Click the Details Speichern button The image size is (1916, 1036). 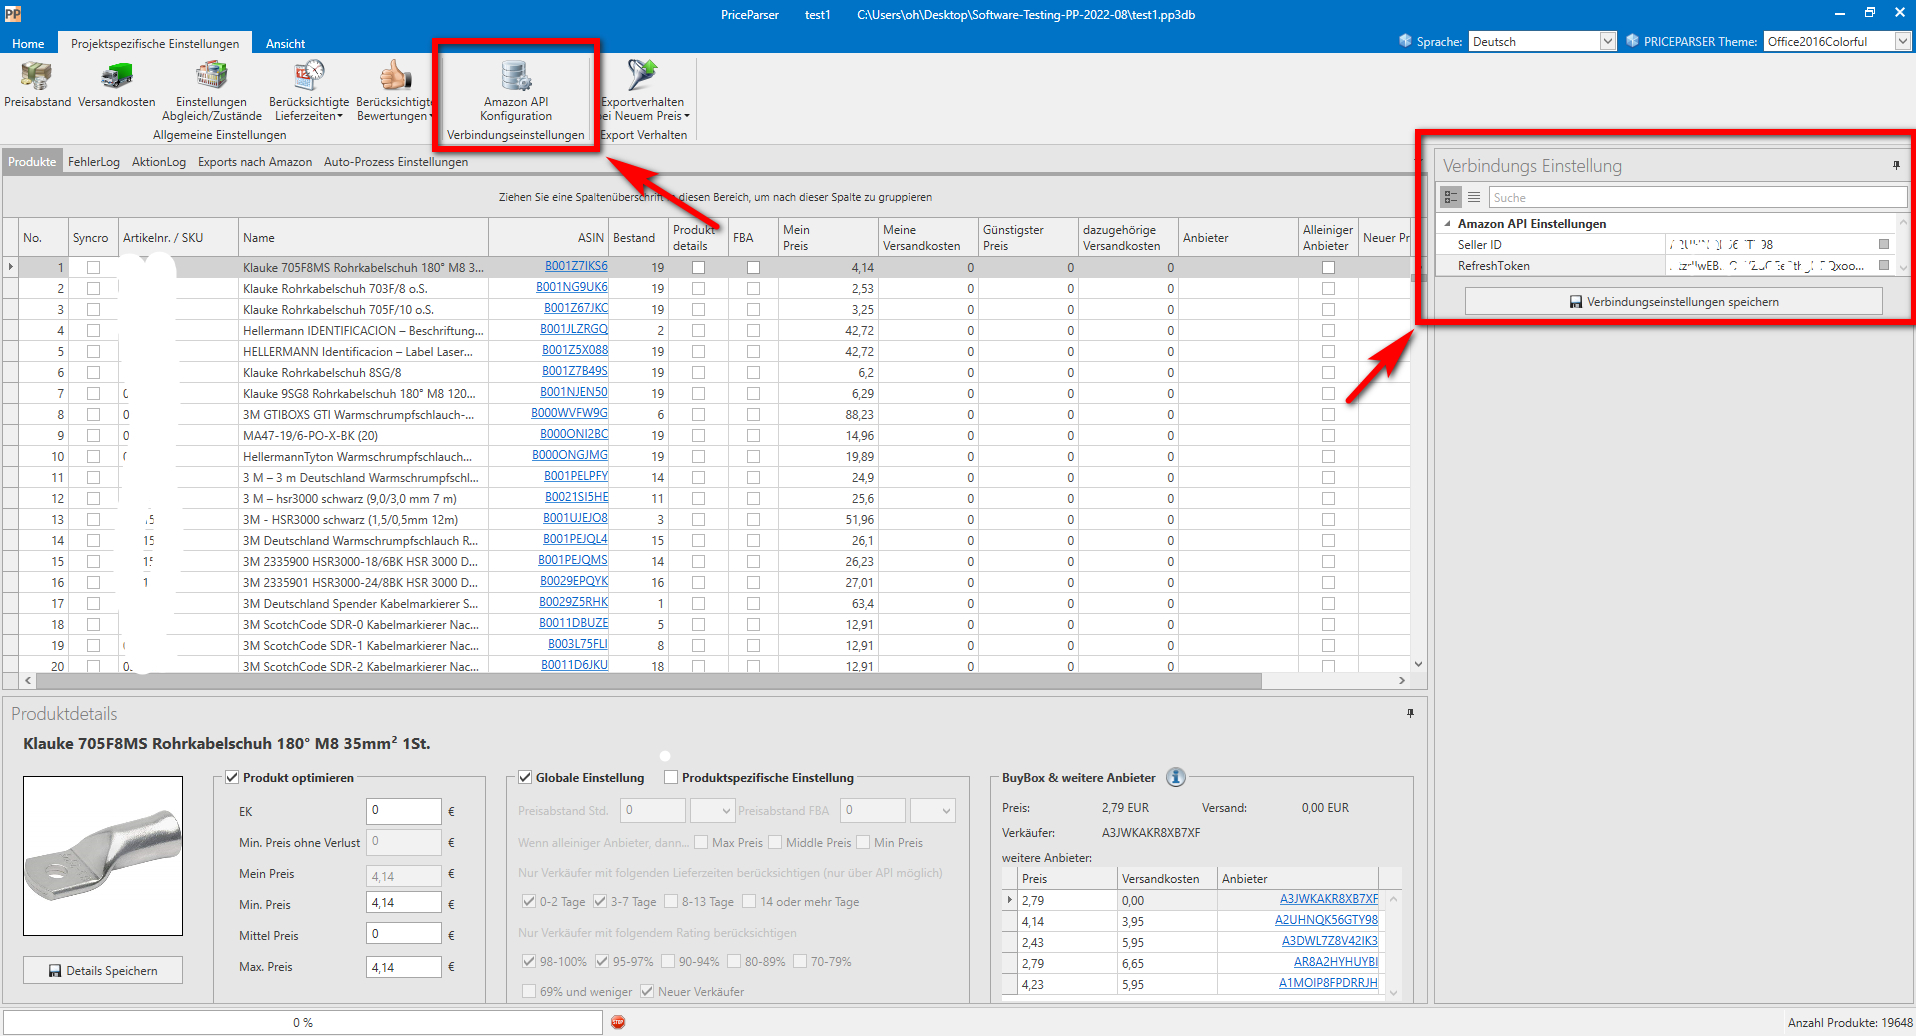pos(103,970)
